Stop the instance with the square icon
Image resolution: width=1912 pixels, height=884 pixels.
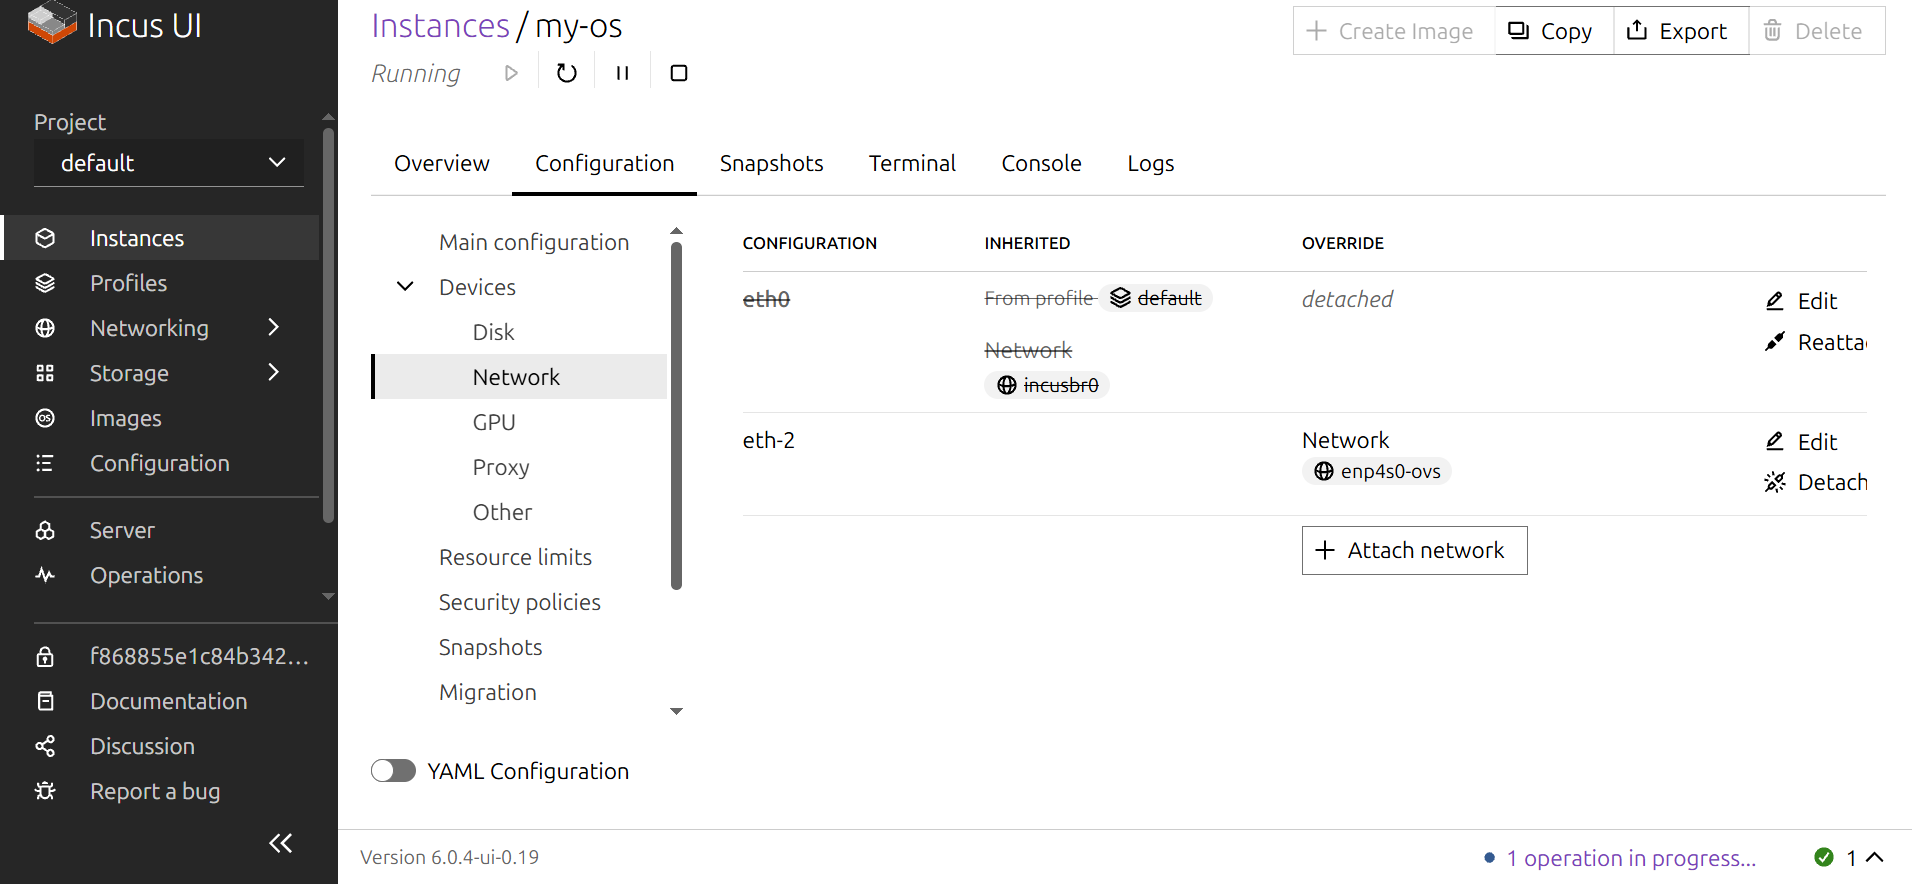678,73
